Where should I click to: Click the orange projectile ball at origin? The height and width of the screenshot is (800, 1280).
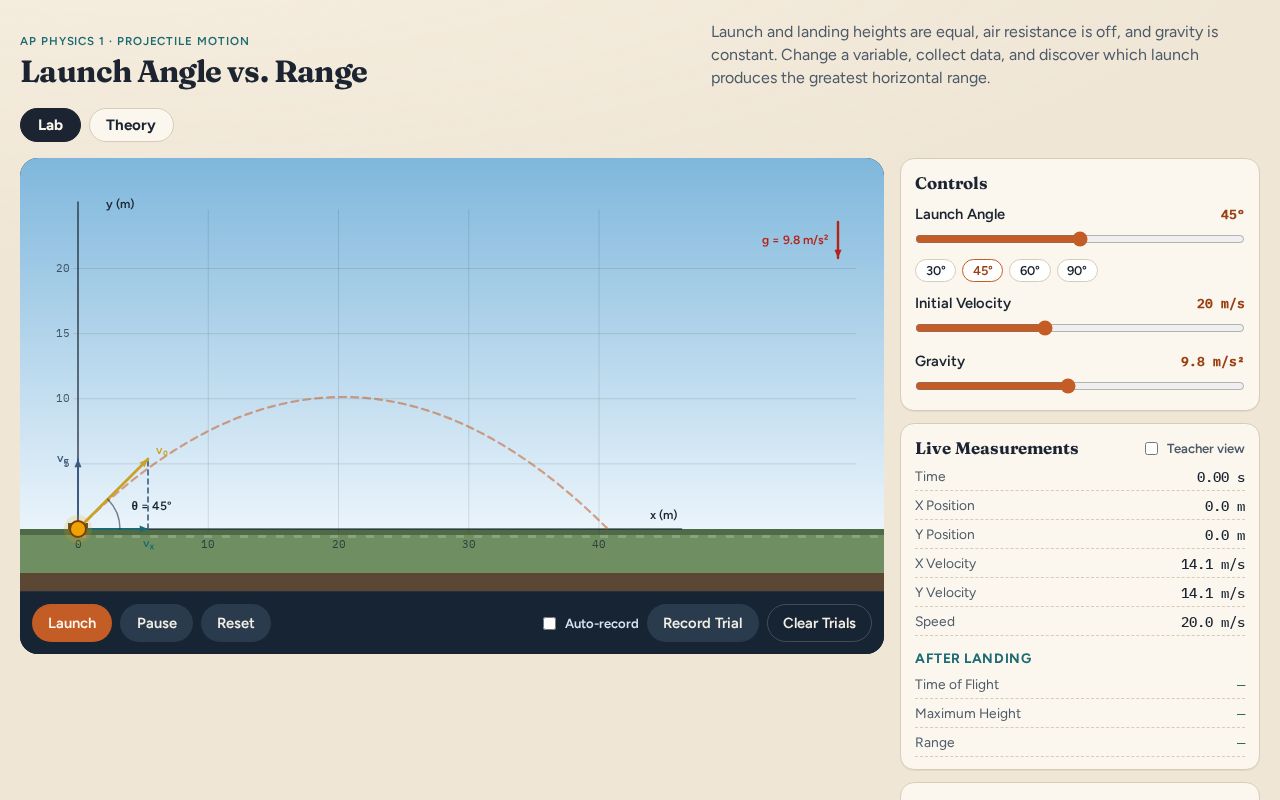pos(78,529)
